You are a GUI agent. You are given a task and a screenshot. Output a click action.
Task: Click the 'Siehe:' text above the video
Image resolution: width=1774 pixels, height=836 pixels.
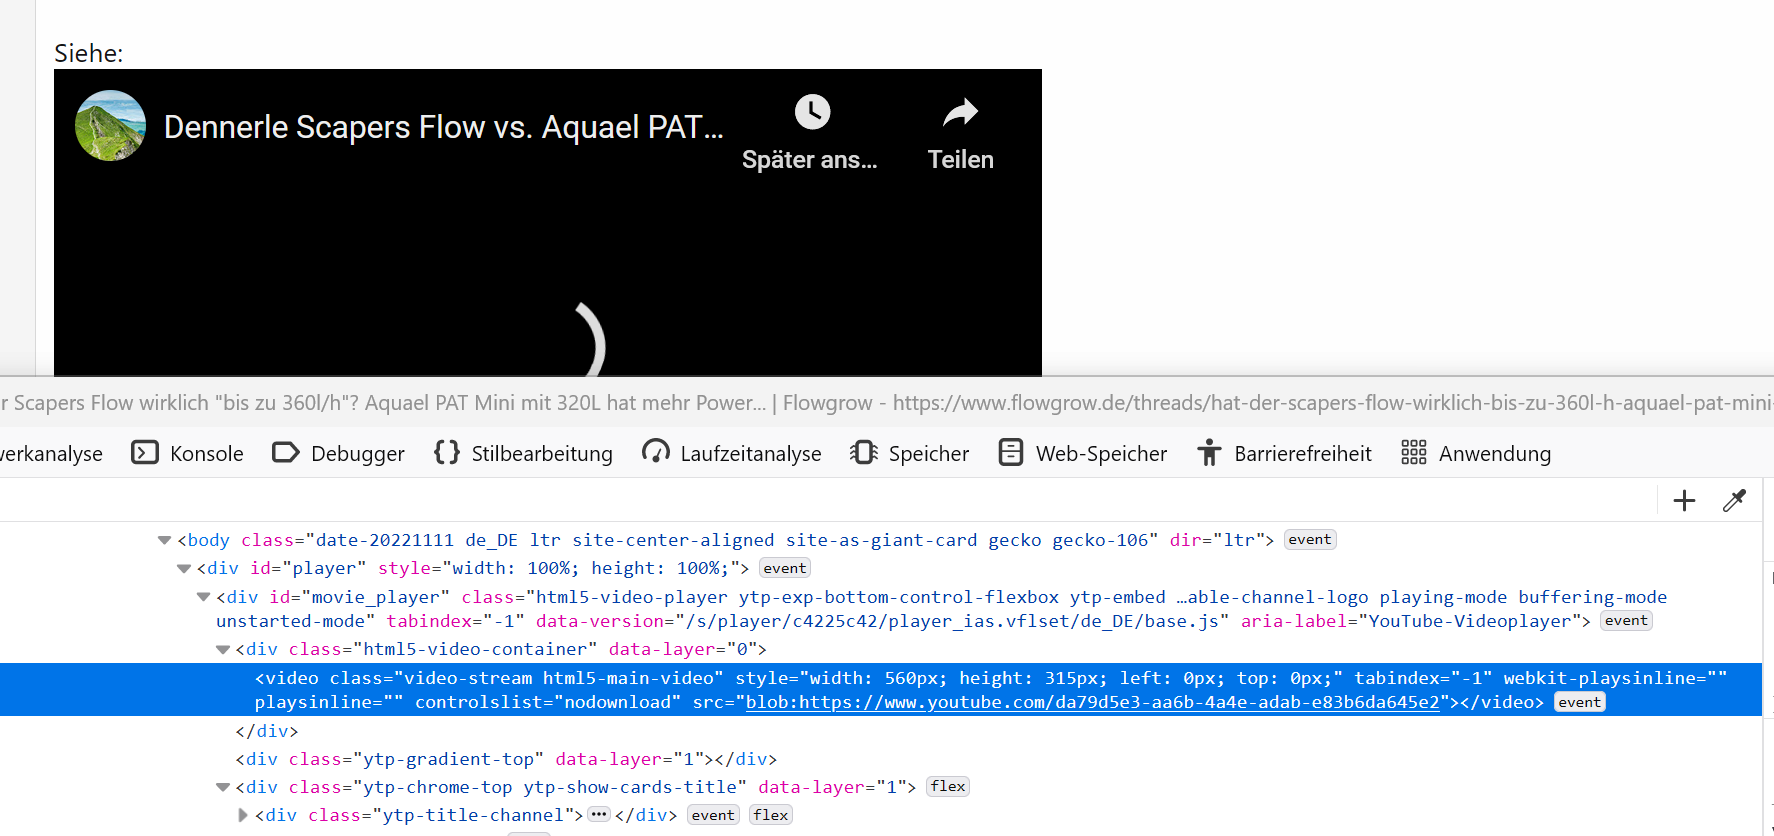89,53
